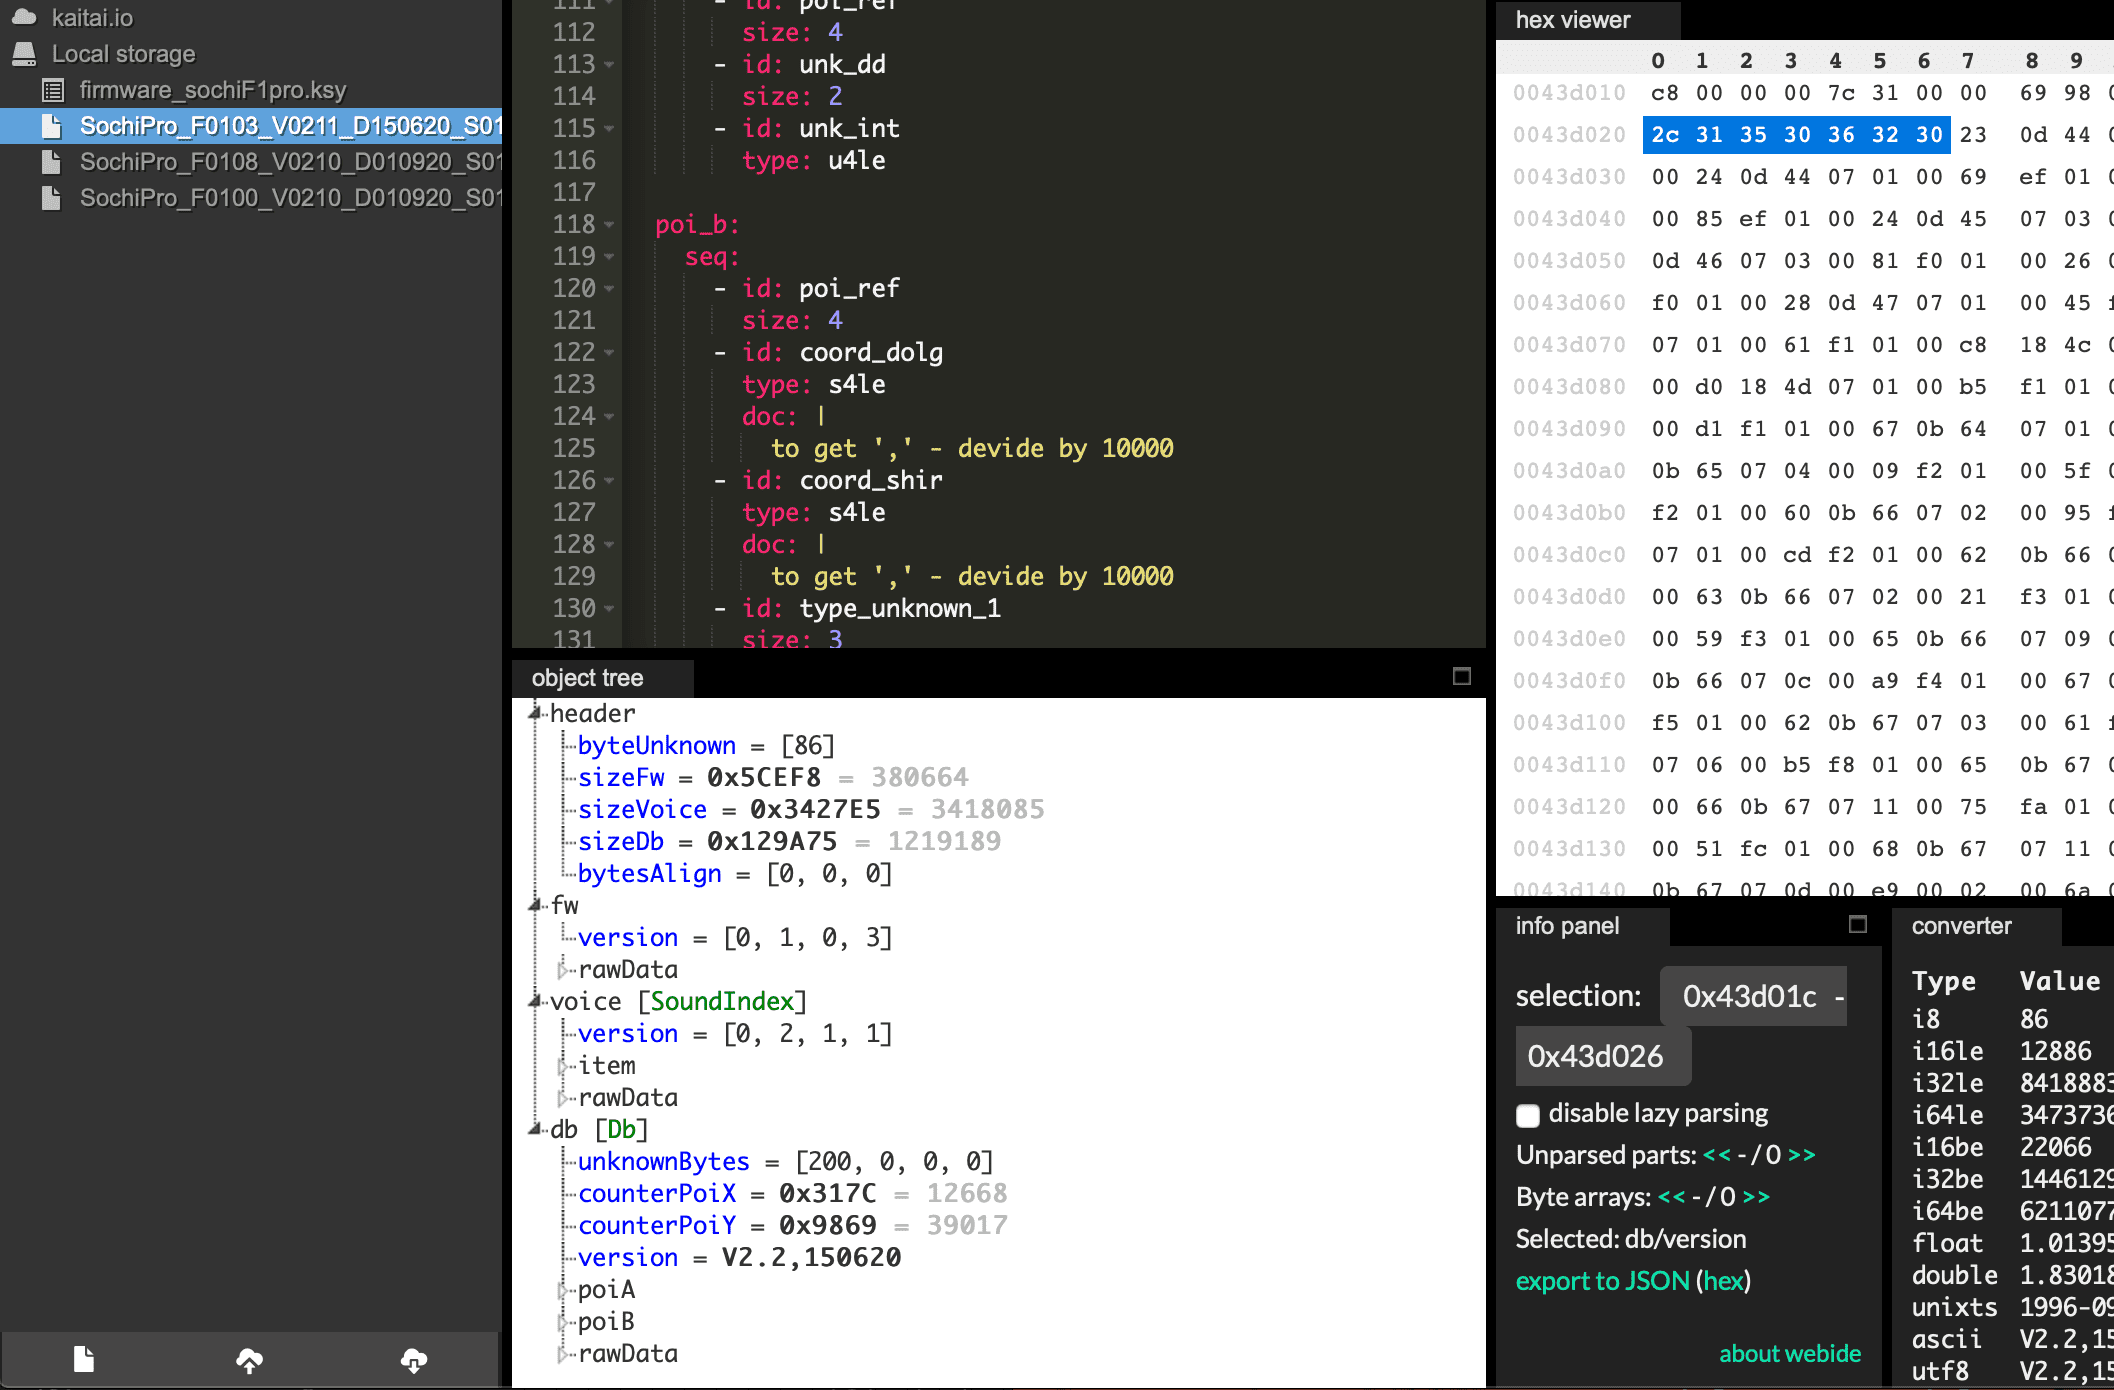2114x1390 pixels.
Task: Enable disable lazy parsing checkbox
Action: (x=1528, y=1115)
